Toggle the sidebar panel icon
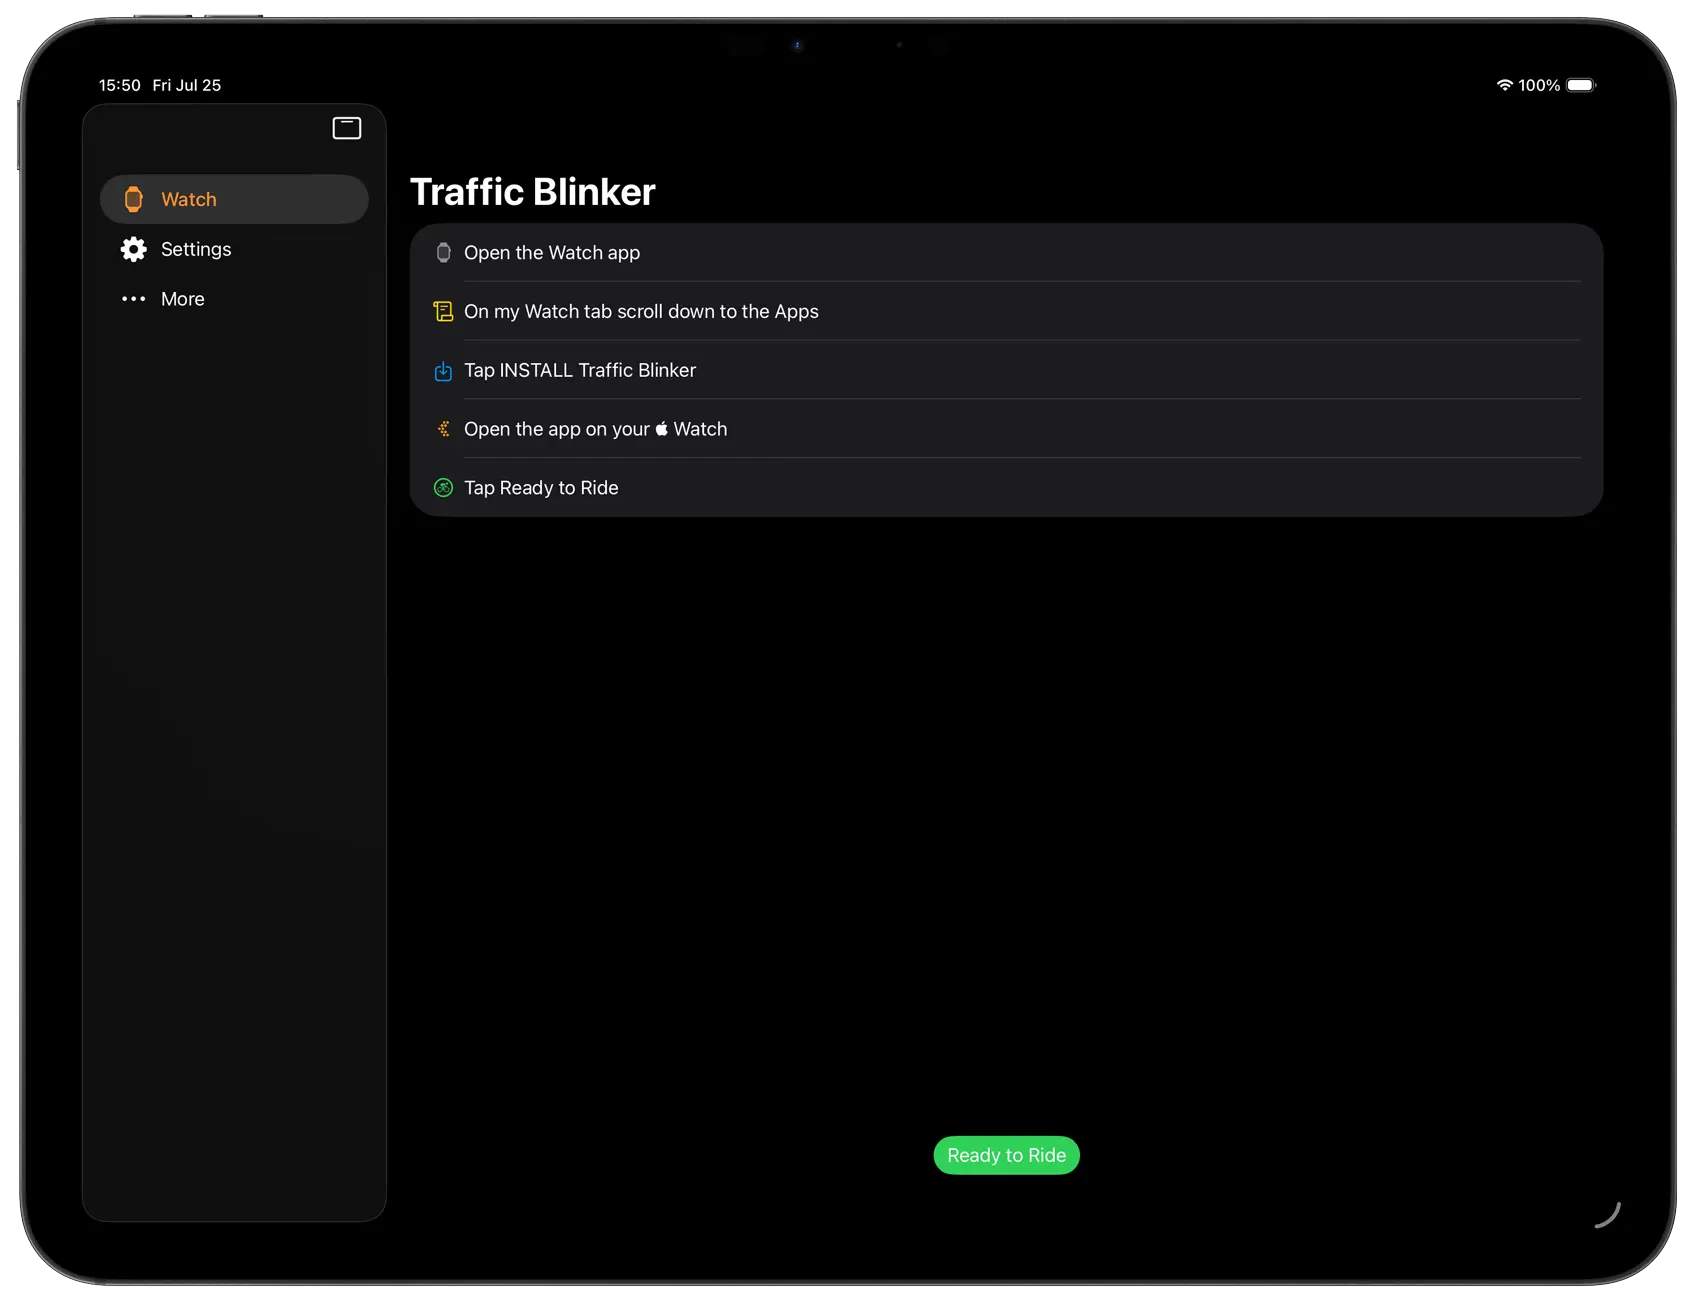The width and height of the screenshot is (1696, 1300). 346,128
